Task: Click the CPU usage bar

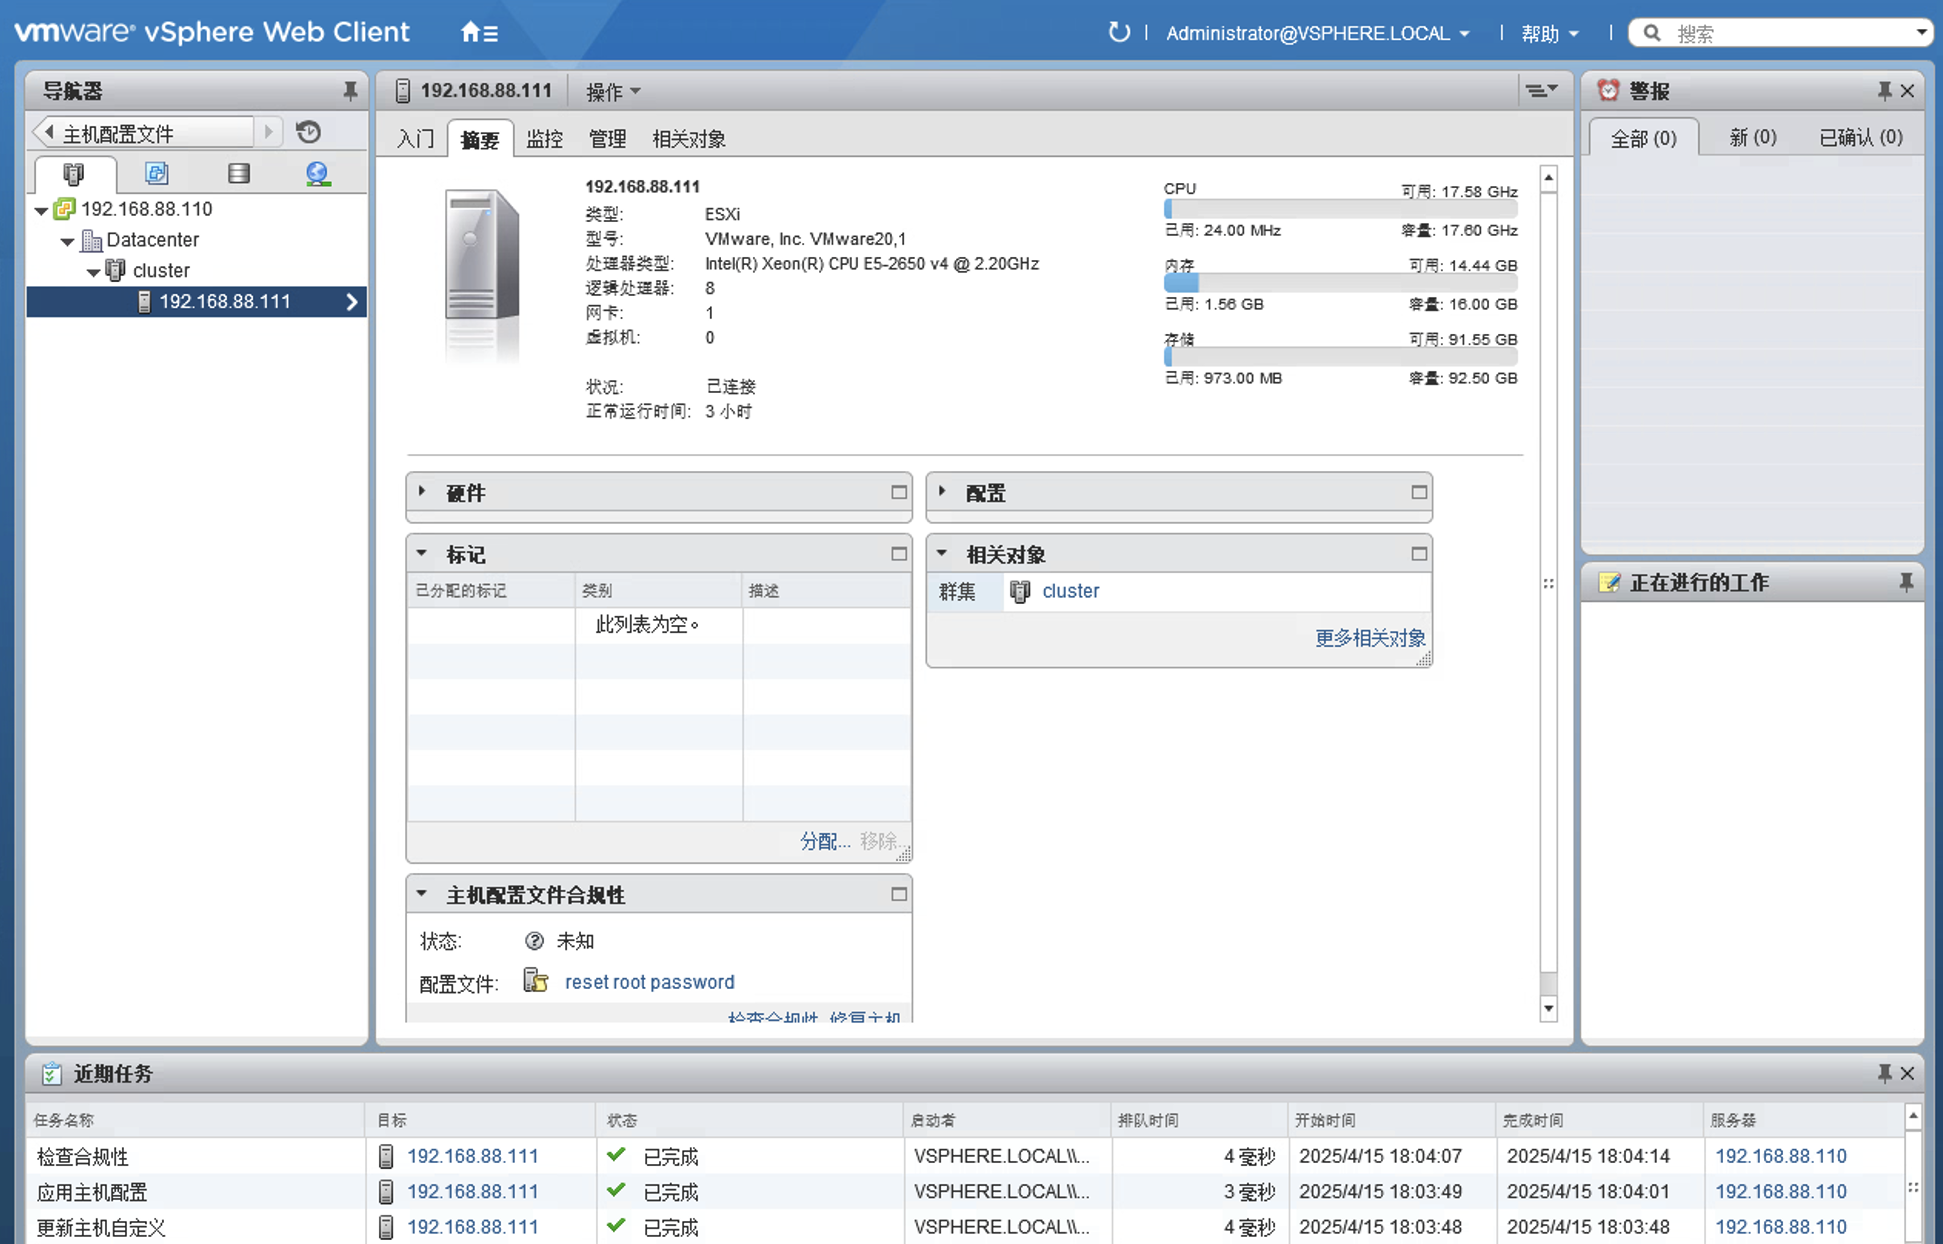Action: (1340, 210)
